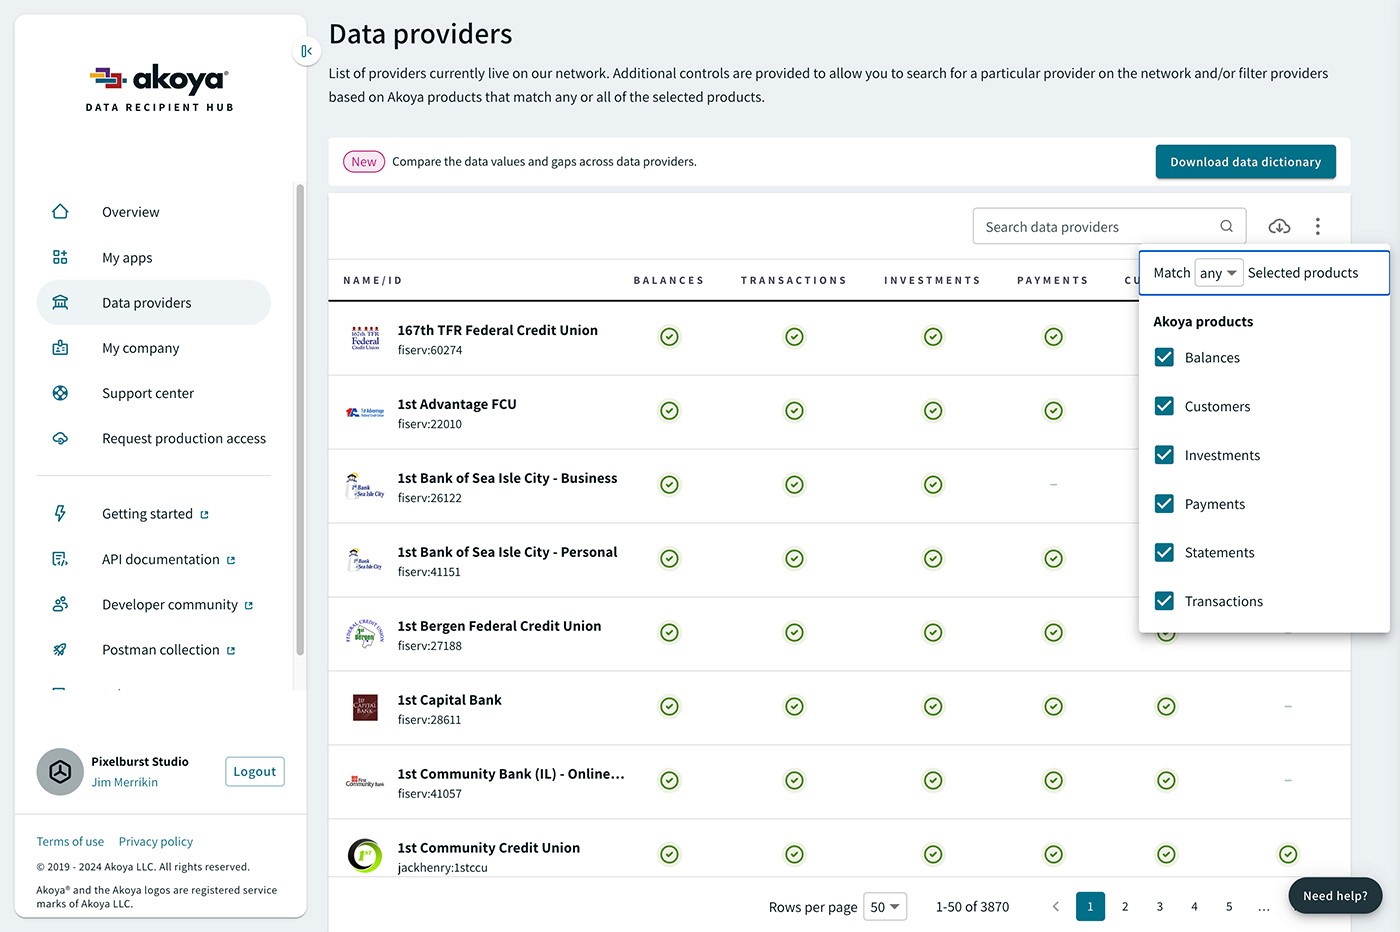
Task: Click the Postman collection rocket icon
Action: (x=60, y=649)
